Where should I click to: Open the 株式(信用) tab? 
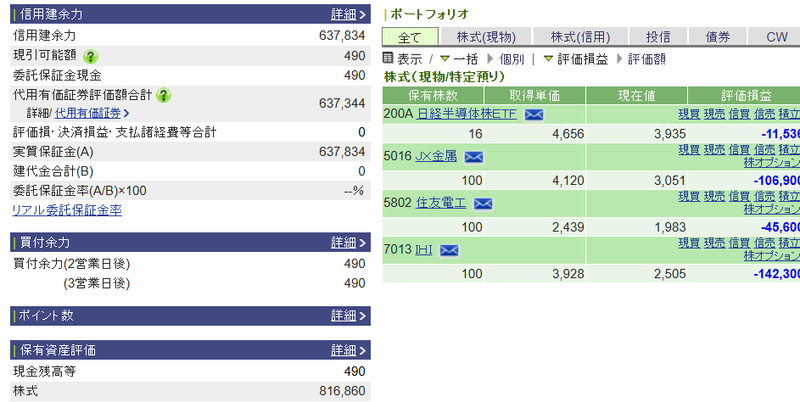click(x=580, y=37)
